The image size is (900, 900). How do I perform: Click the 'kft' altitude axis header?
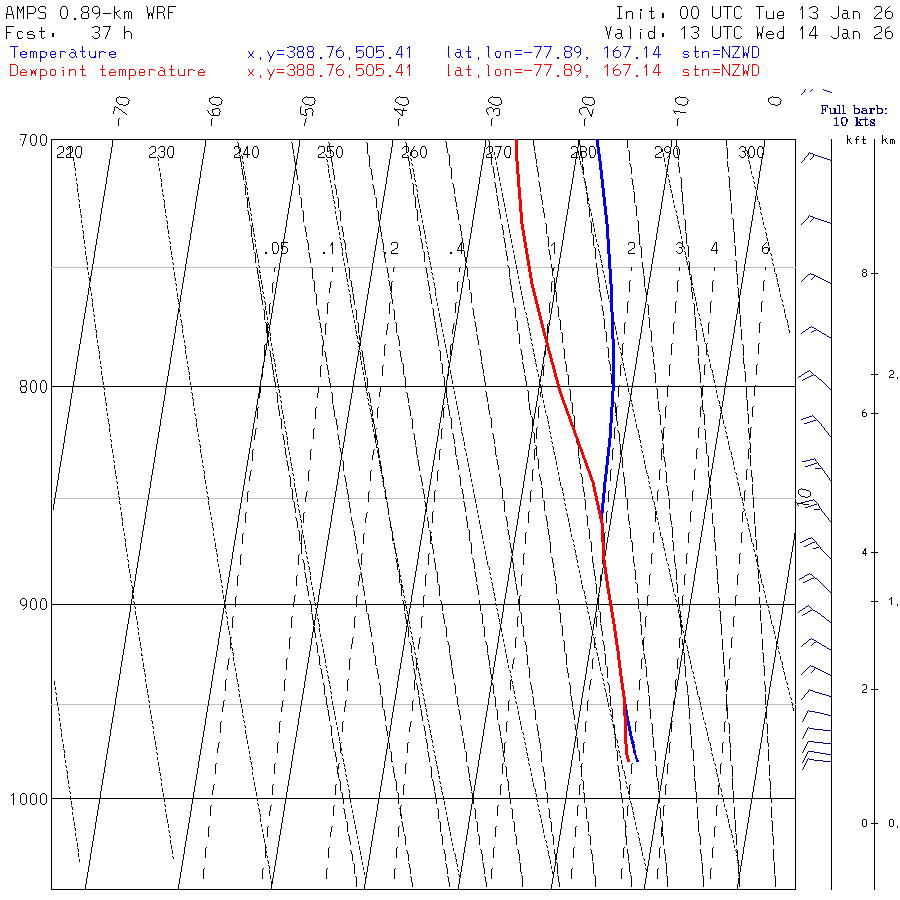click(856, 139)
